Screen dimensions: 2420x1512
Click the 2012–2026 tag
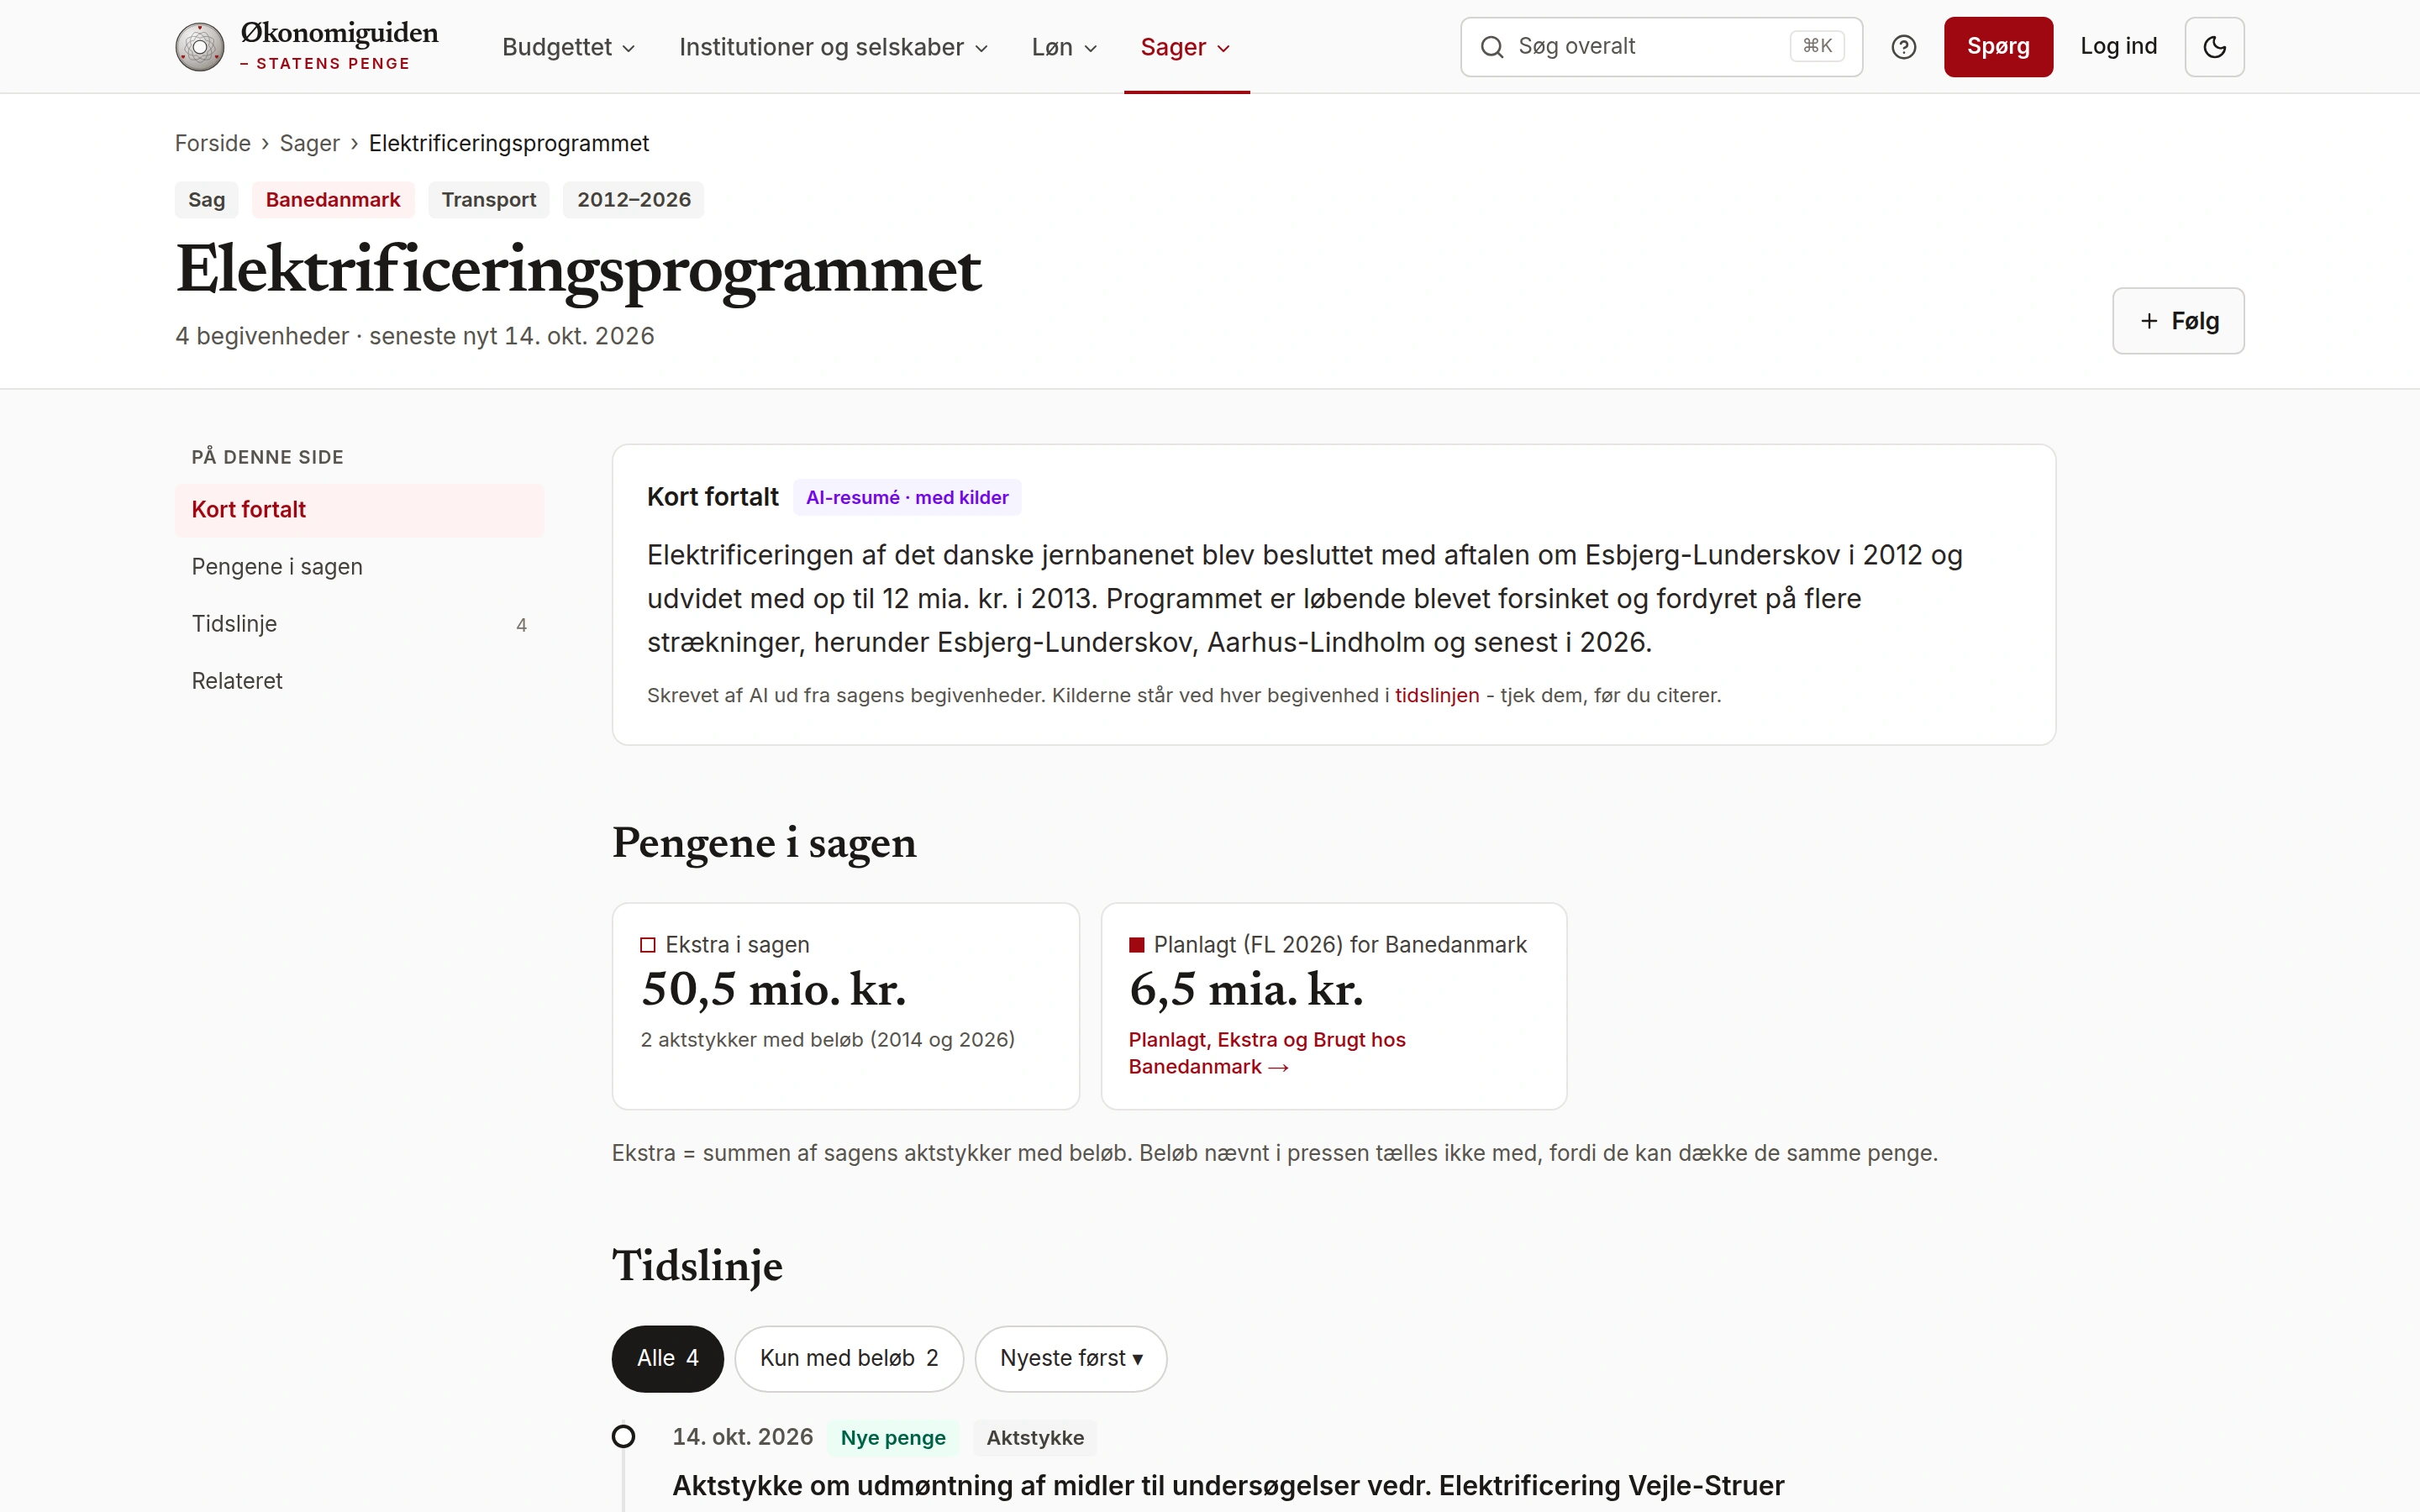(634, 199)
